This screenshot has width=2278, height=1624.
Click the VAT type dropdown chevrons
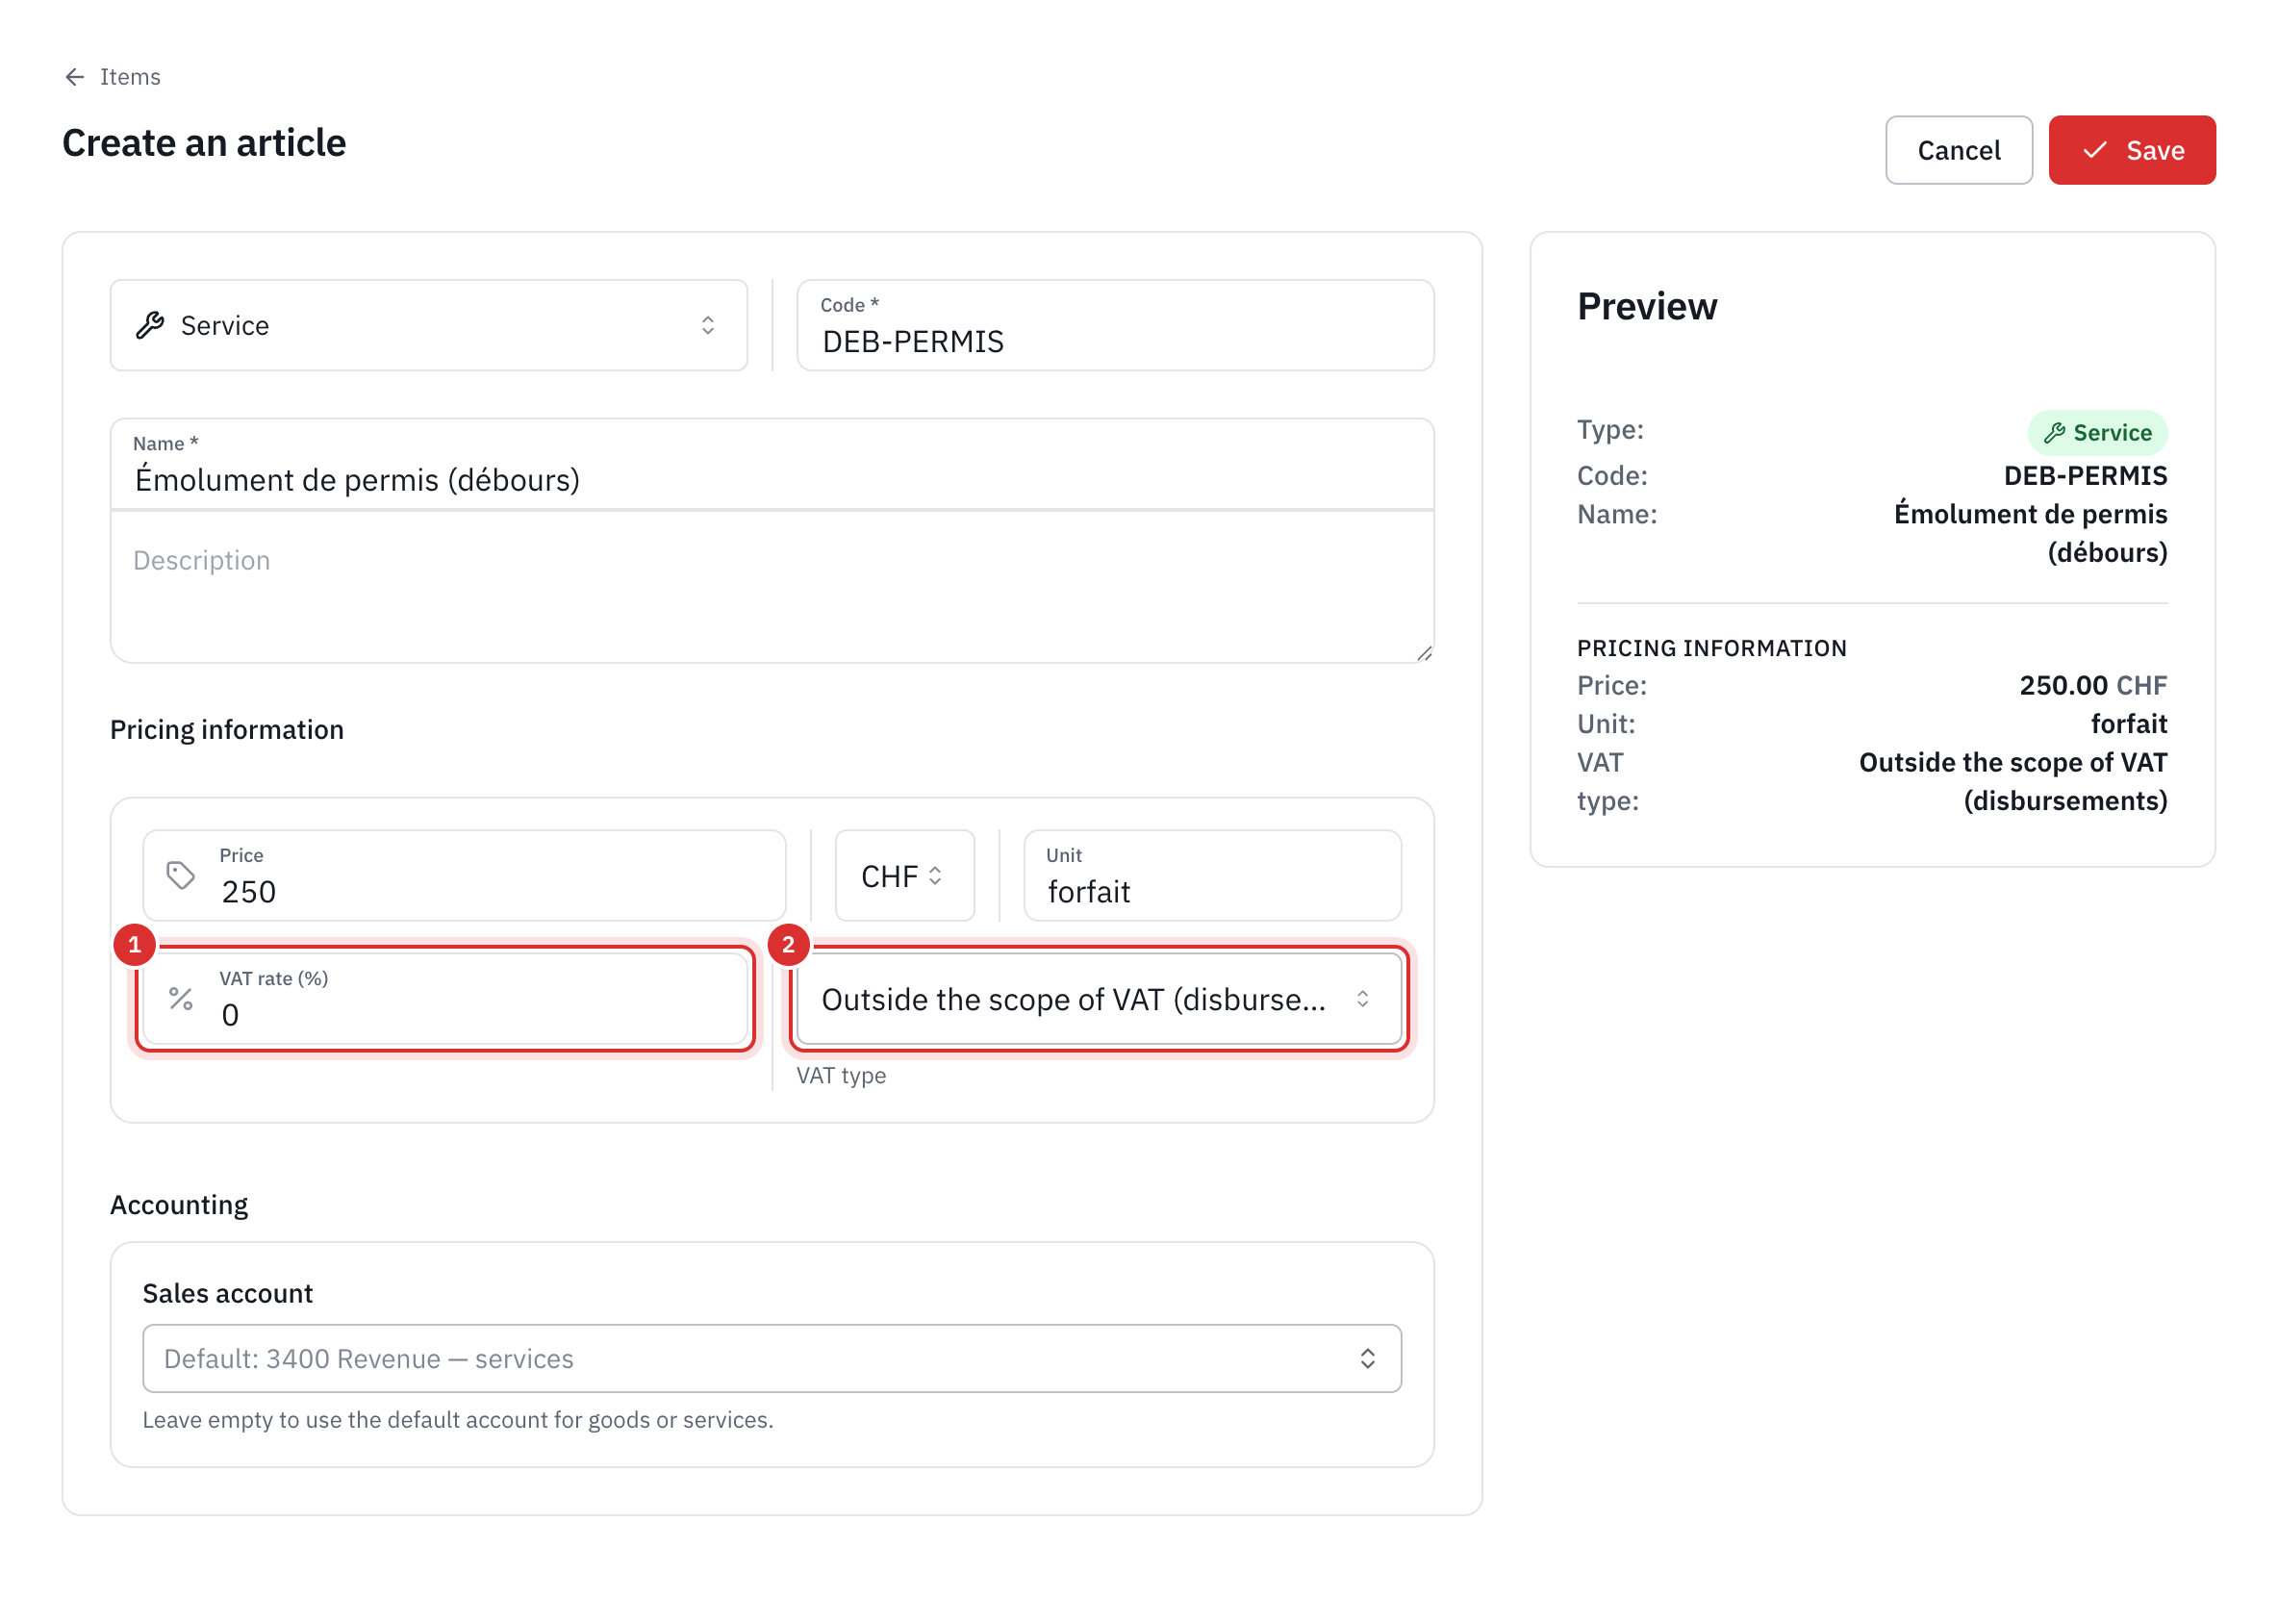pos(1362,998)
